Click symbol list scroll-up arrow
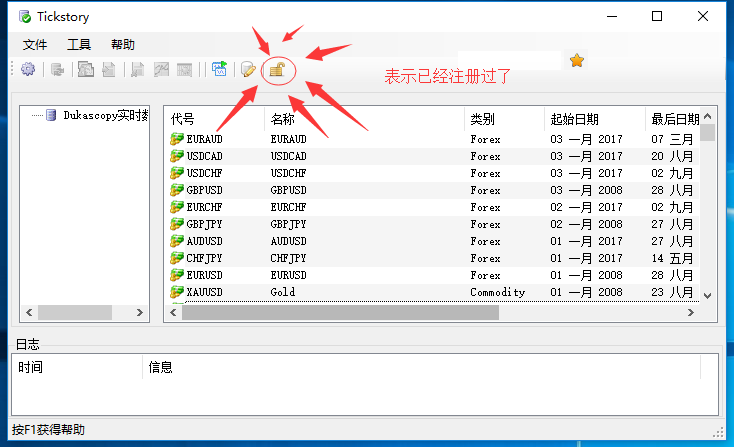Image resolution: width=734 pixels, height=447 pixels. click(708, 116)
